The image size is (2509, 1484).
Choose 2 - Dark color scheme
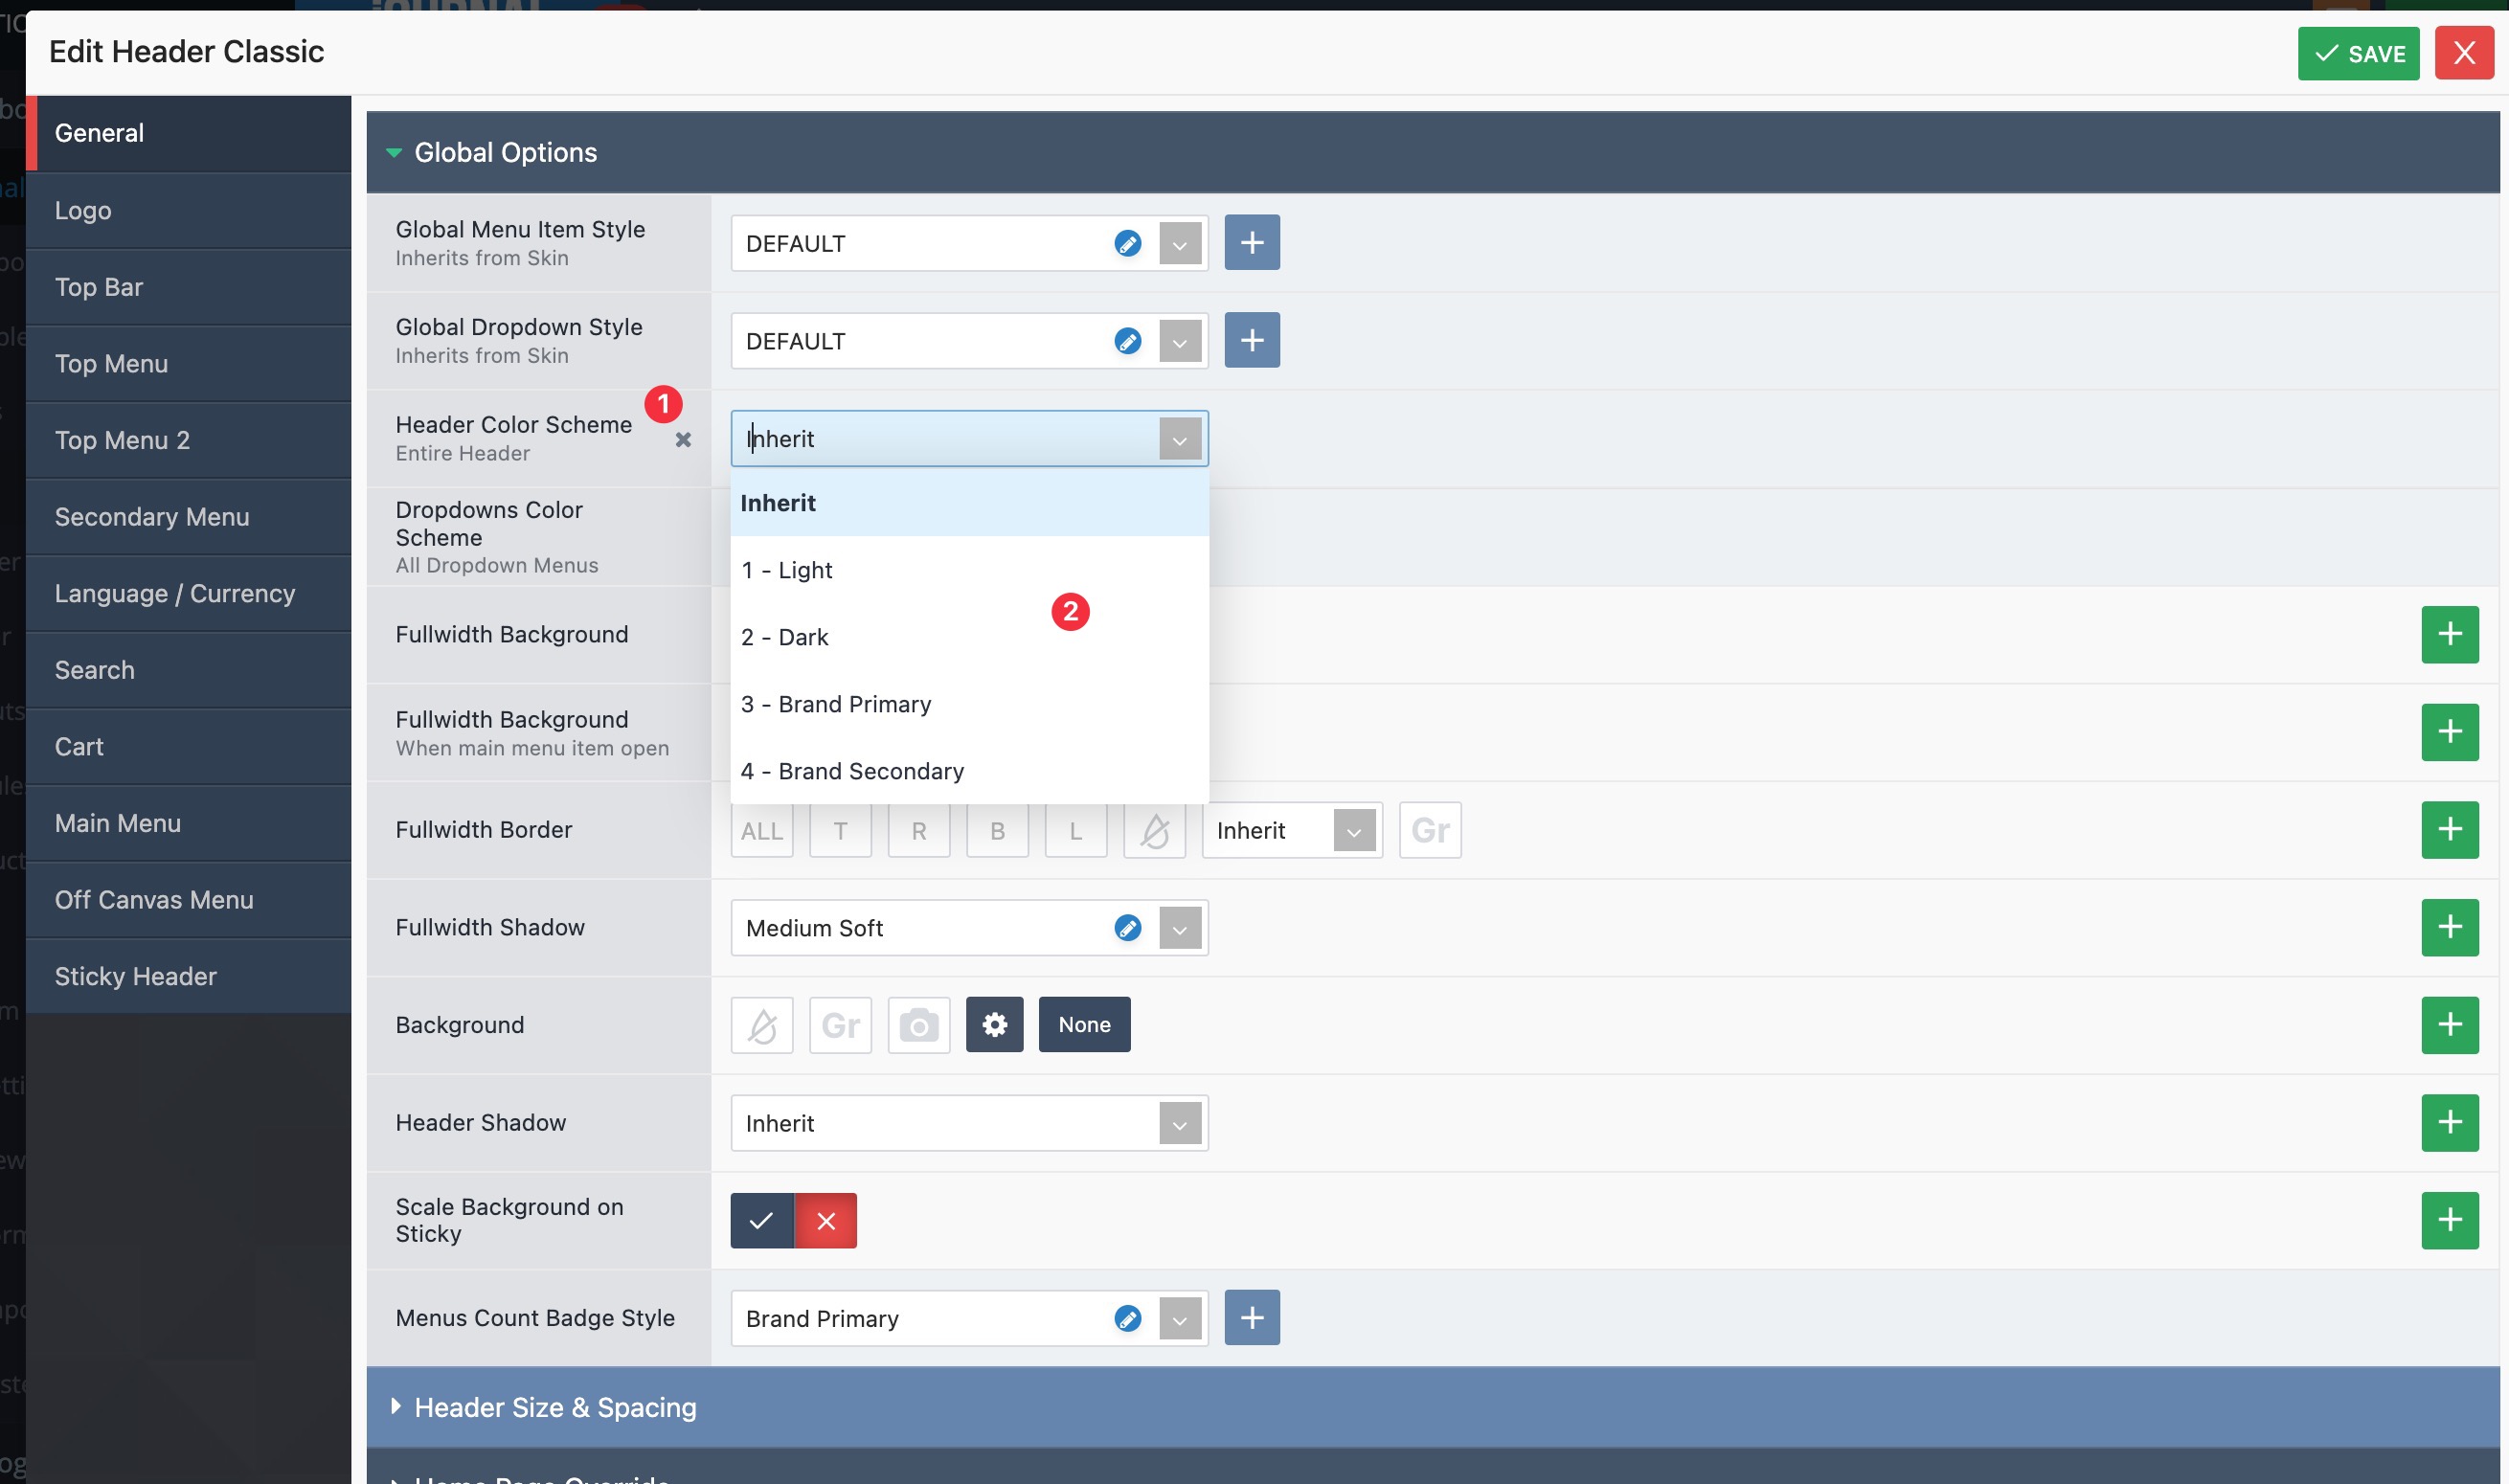pyautogui.click(x=969, y=637)
